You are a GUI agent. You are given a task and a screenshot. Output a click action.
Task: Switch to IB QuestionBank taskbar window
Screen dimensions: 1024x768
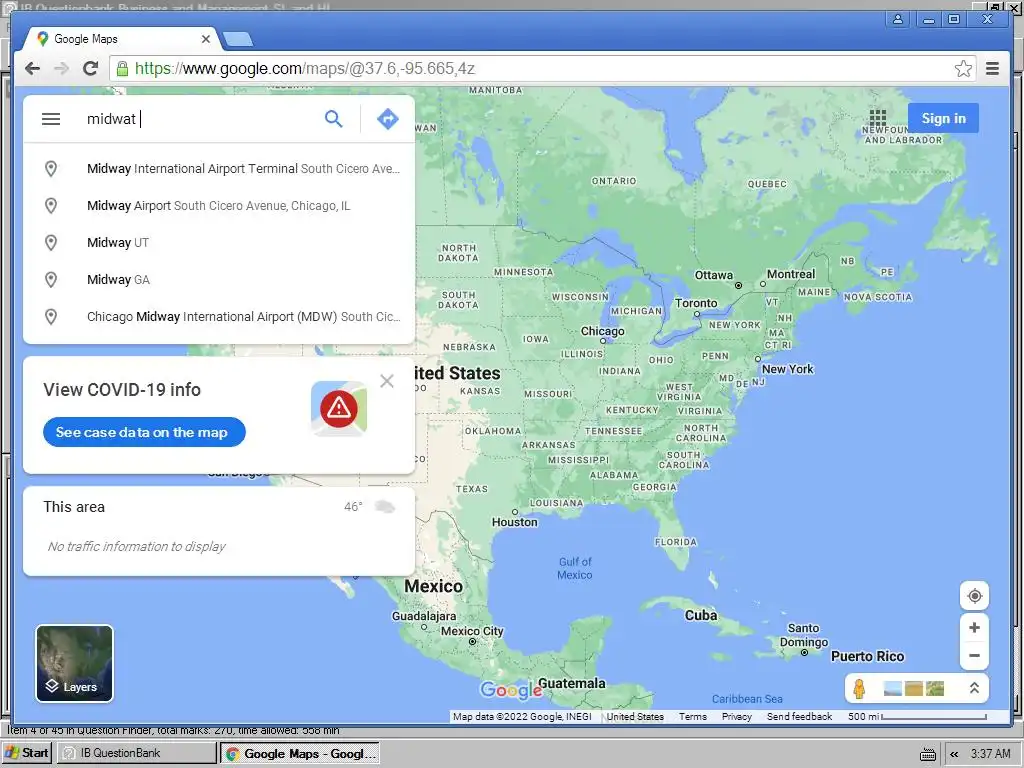pyautogui.click(x=136, y=753)
